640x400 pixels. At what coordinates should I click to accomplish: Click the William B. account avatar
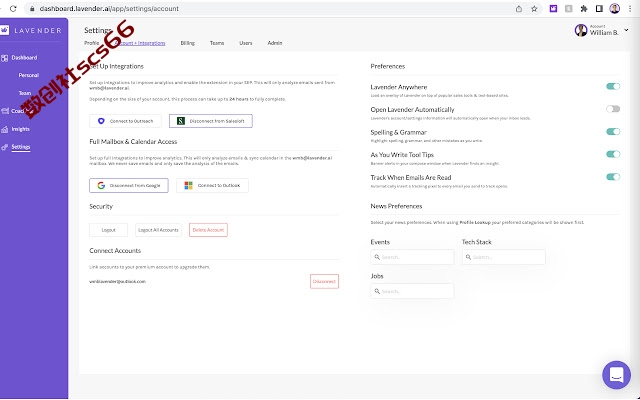(580, 30)
